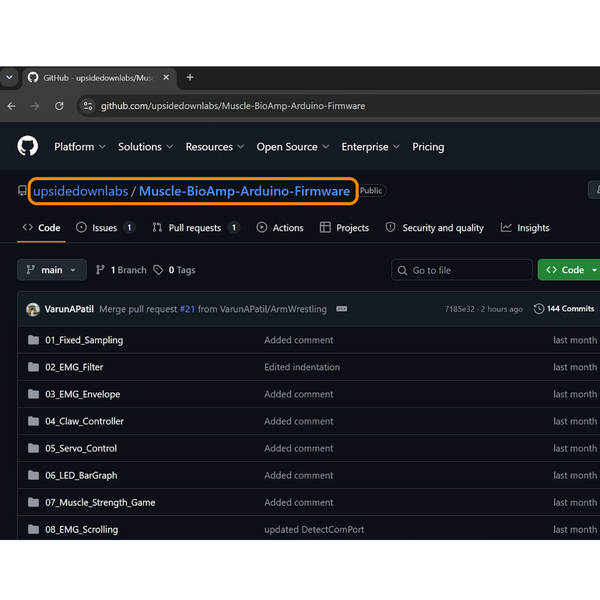Switch to the Pull requests tab
Screen dimensions: 600x600
[x=196, y=228]
